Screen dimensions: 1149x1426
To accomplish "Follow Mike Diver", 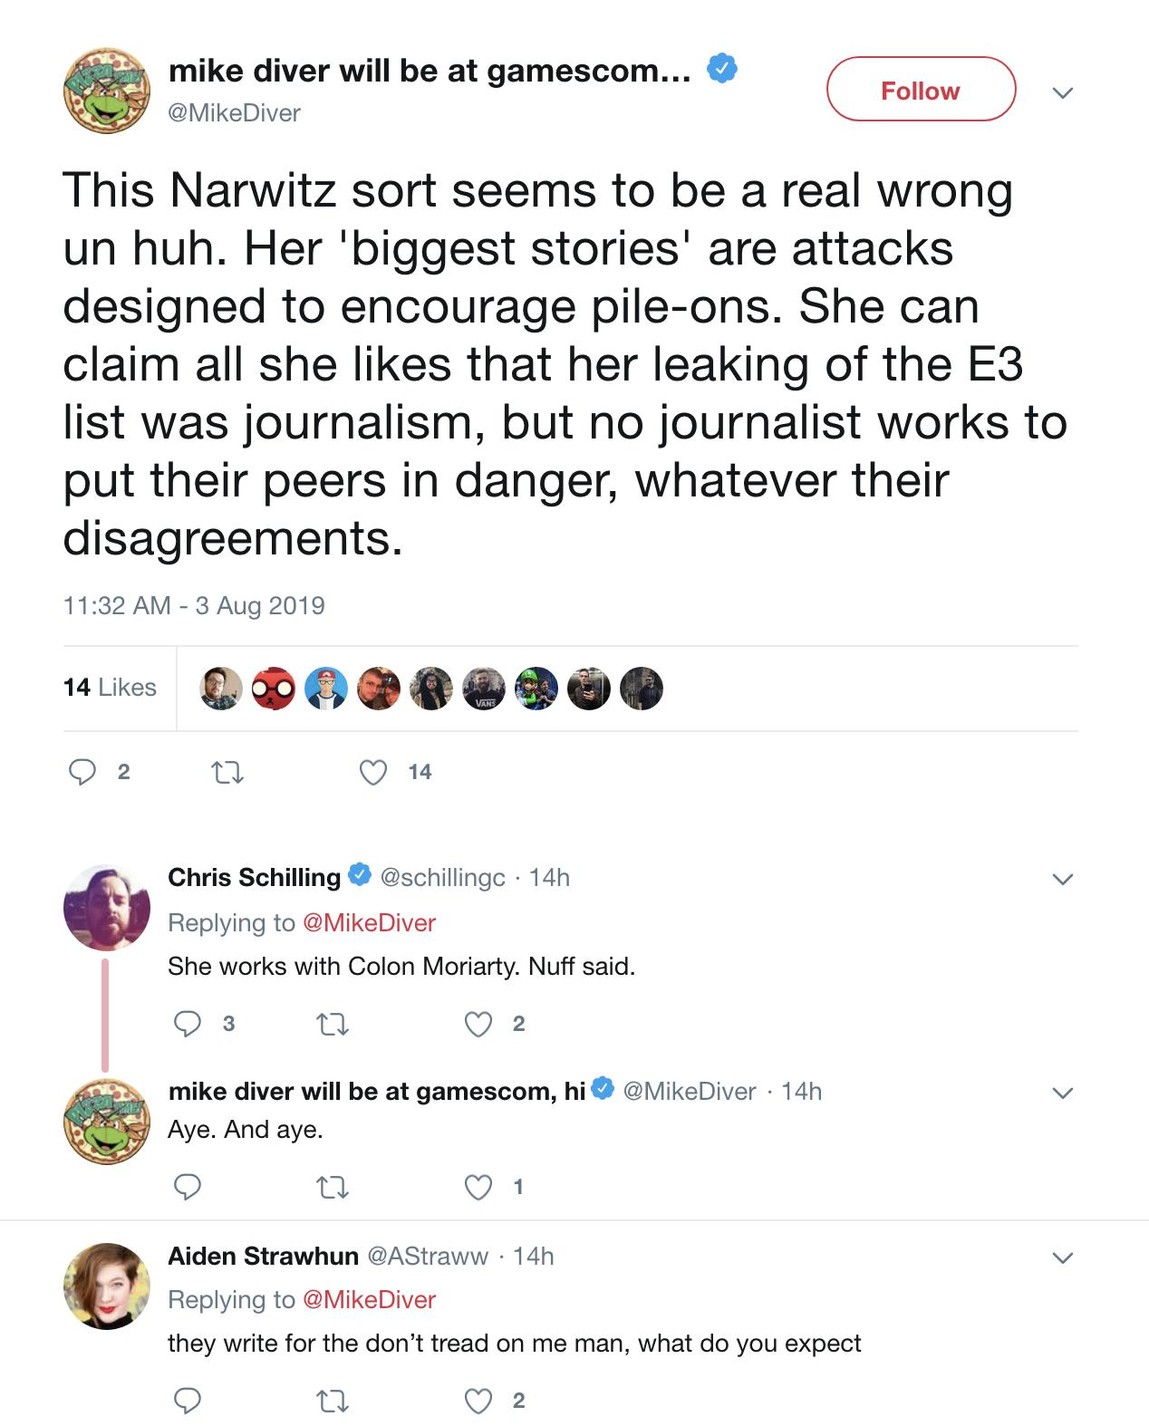I will (920, 90).
